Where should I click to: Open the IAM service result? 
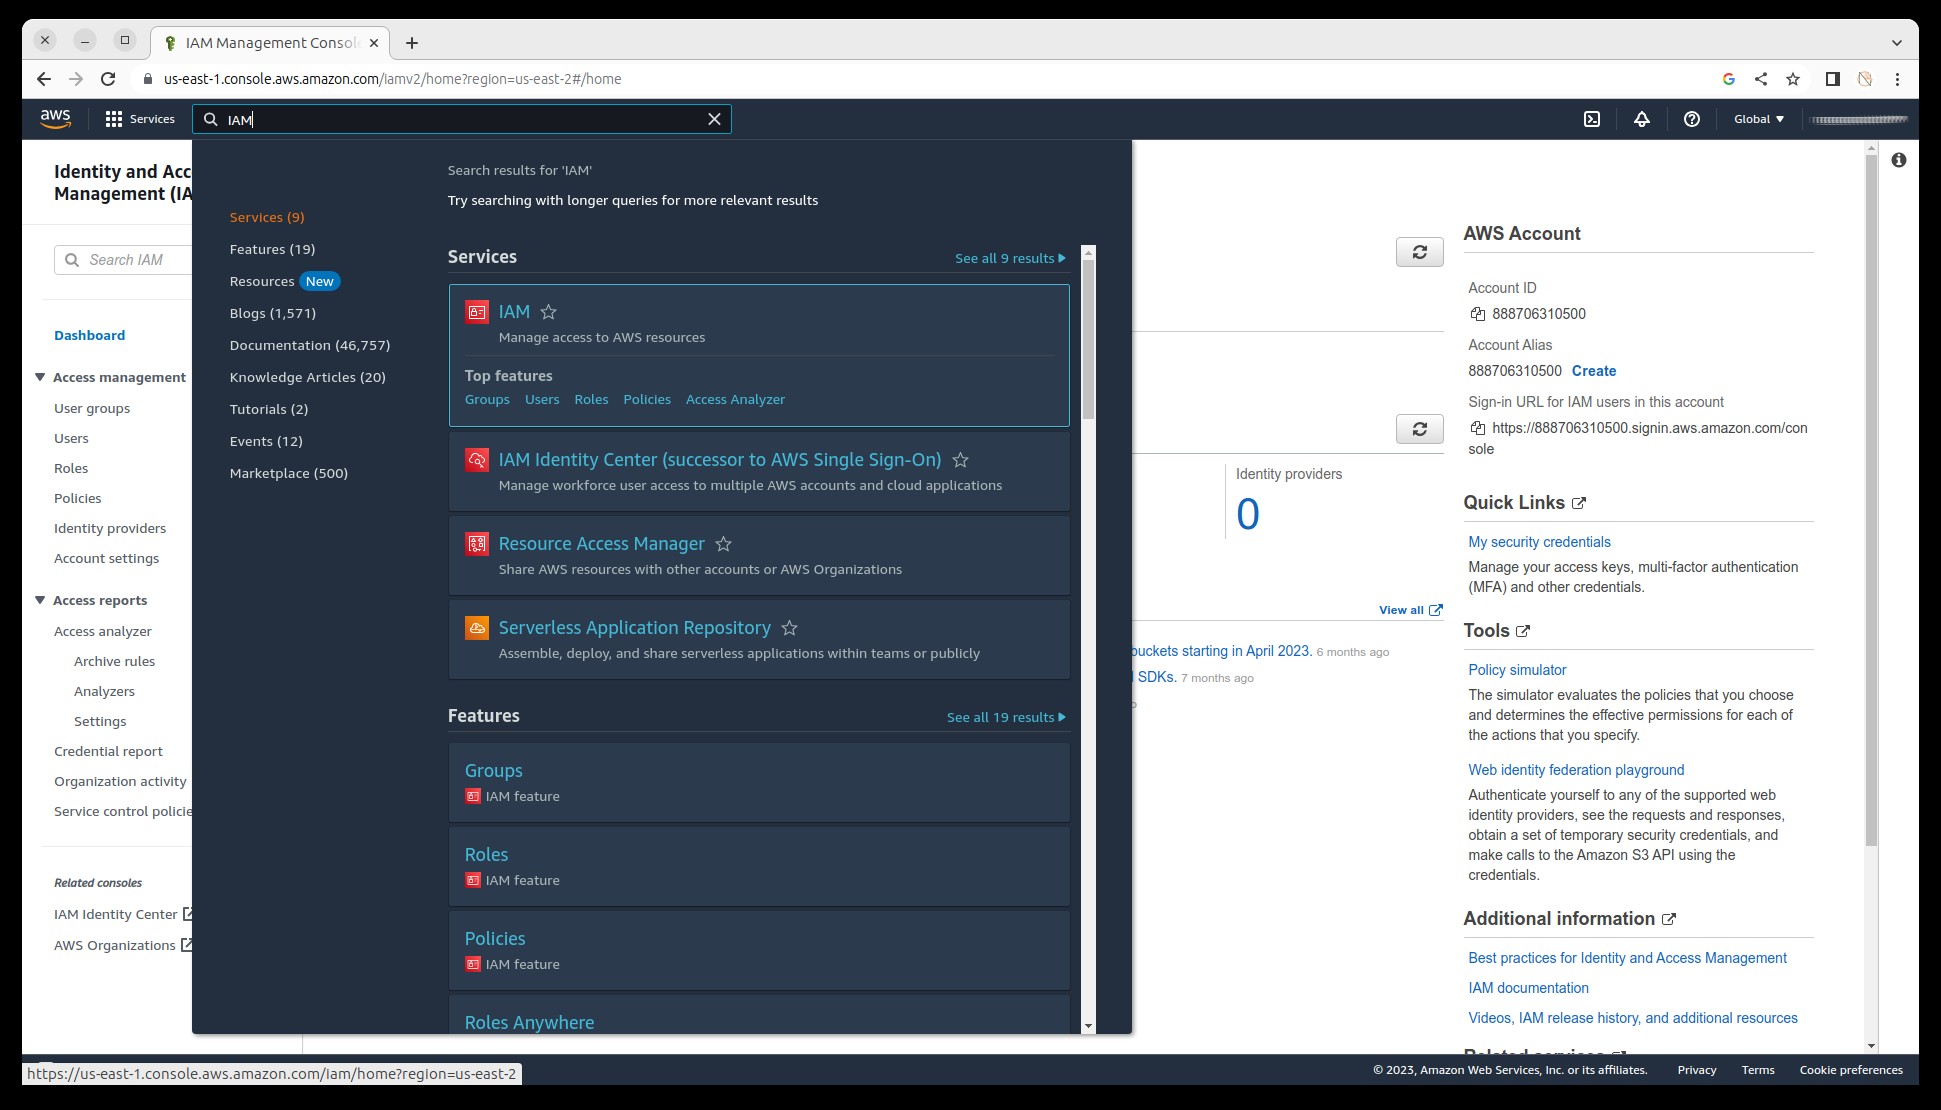(514, 312)
